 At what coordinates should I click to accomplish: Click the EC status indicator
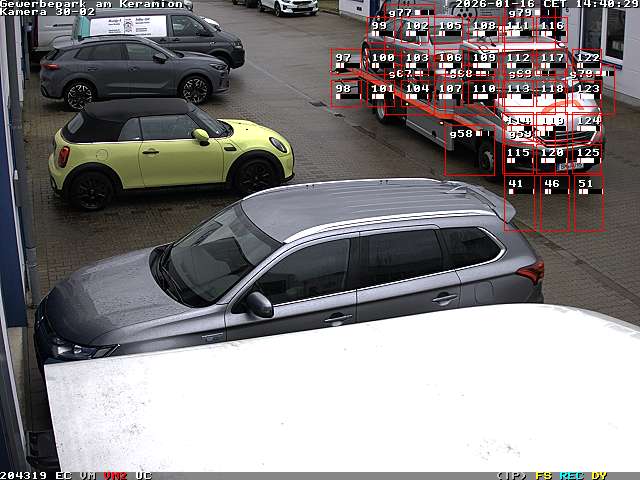pos(63,475)
